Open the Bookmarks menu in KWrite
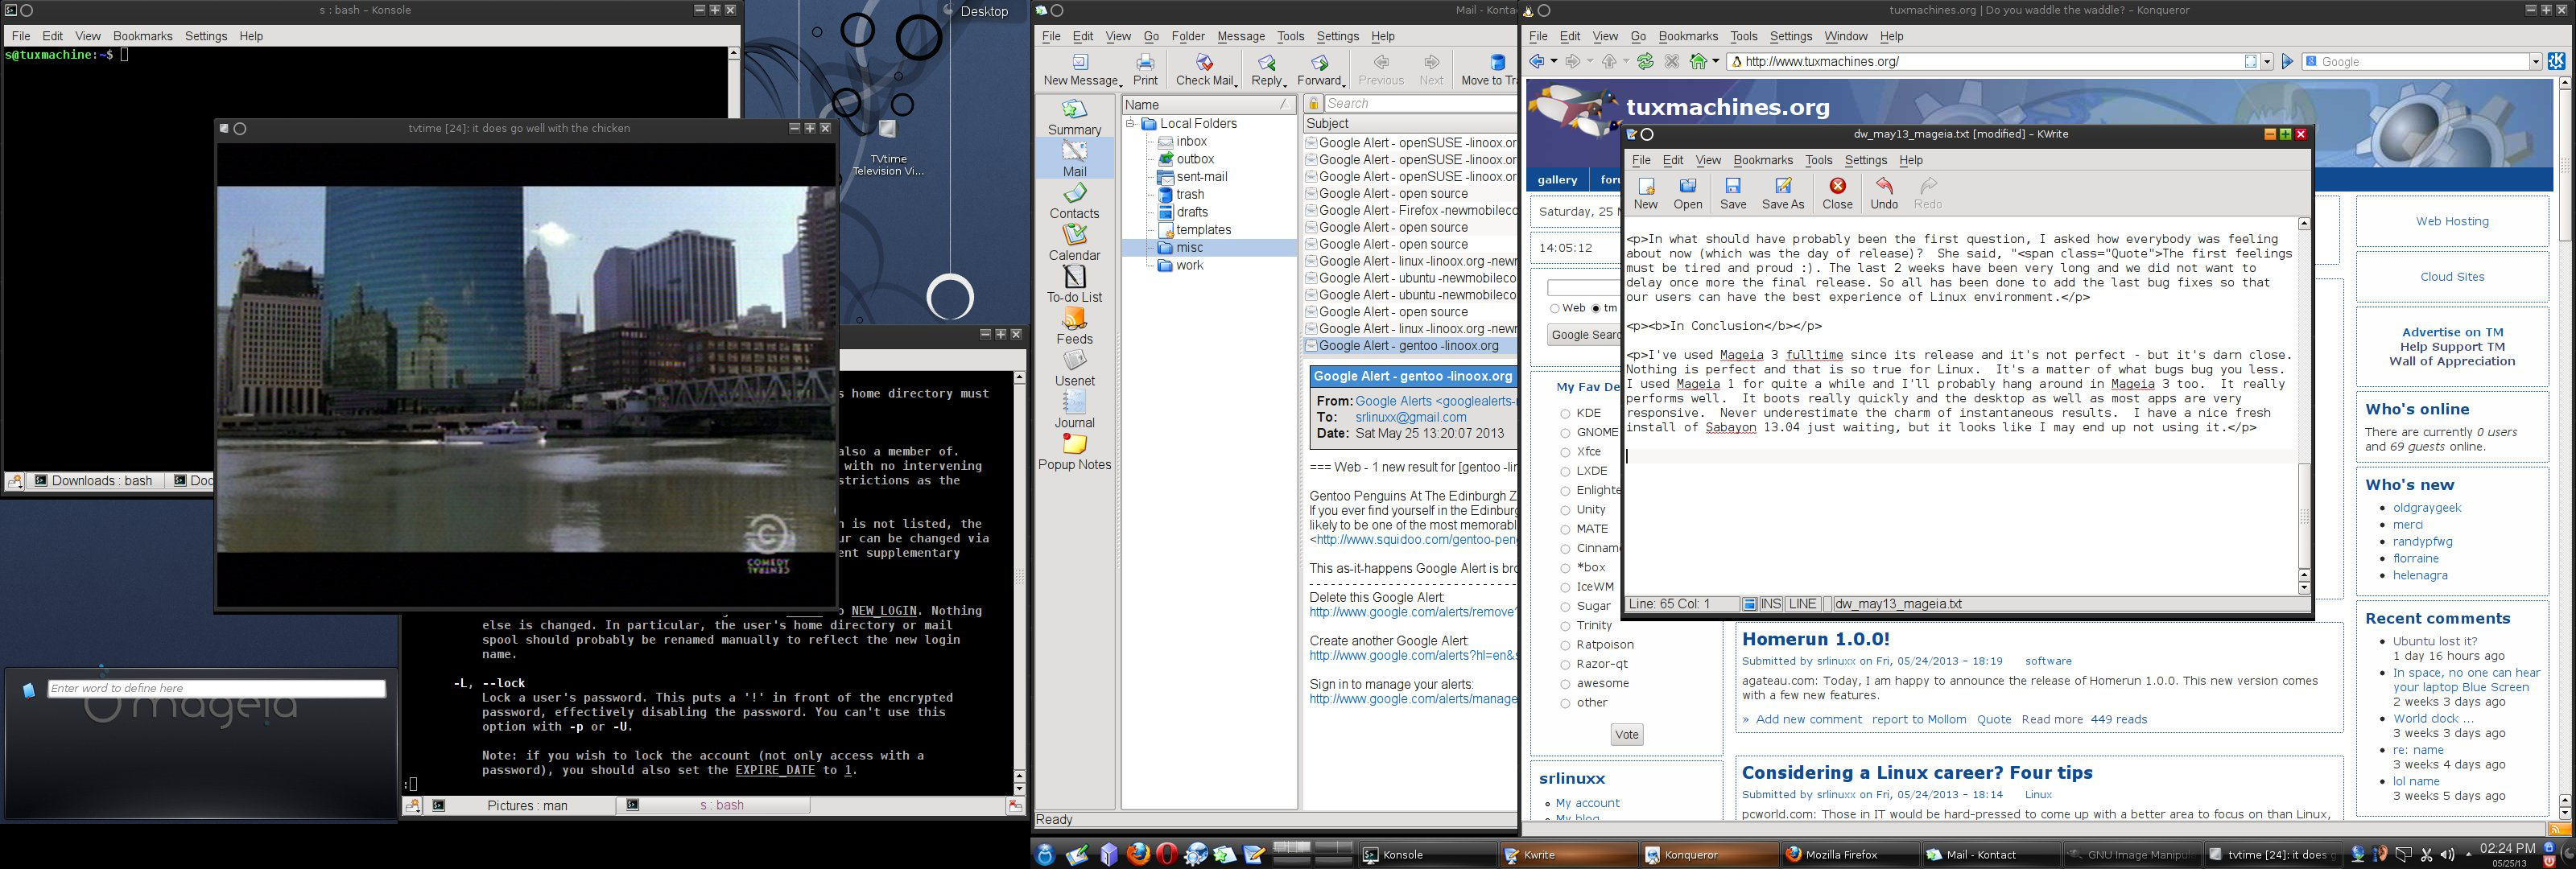The width and height of the screenshot is (2576, 869). pos(1762,160)
